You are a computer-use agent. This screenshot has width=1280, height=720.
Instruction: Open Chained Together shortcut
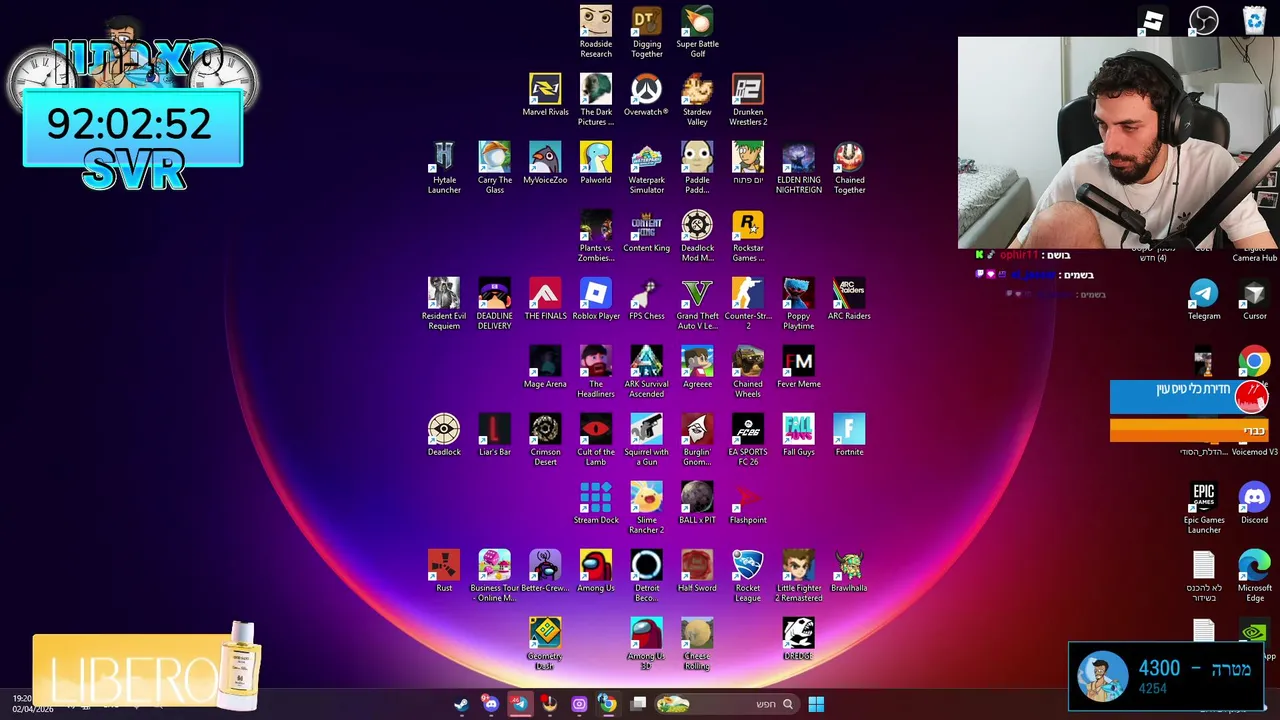pos(849,168)
